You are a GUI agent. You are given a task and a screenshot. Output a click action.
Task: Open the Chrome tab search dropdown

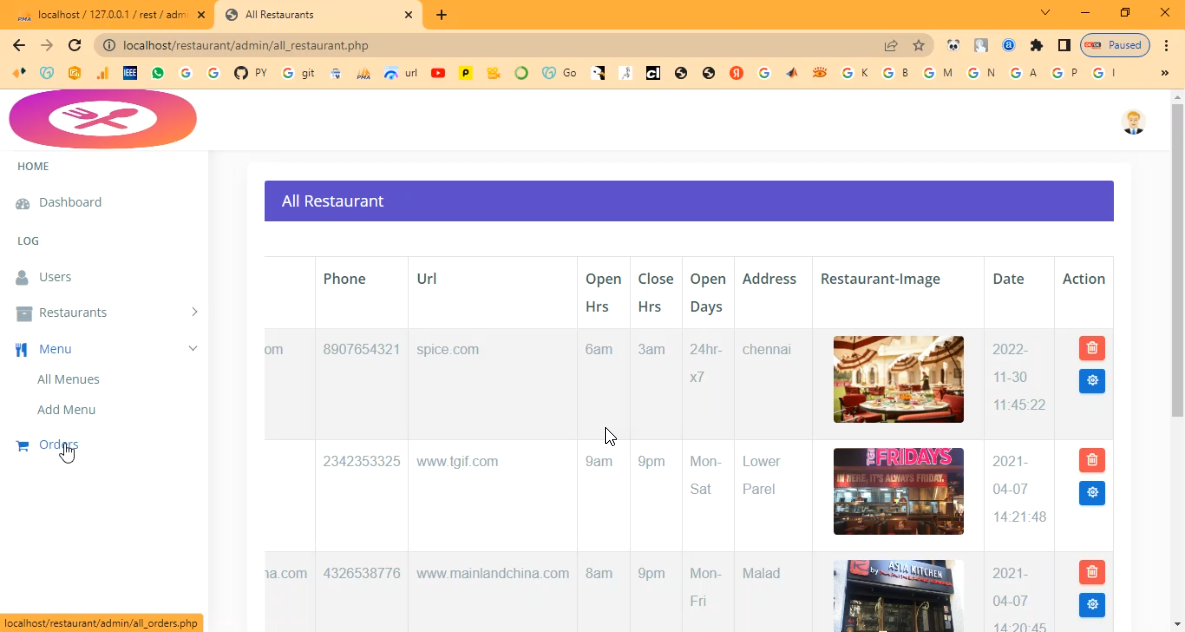pyautogui.click(x=1045, y=13)
